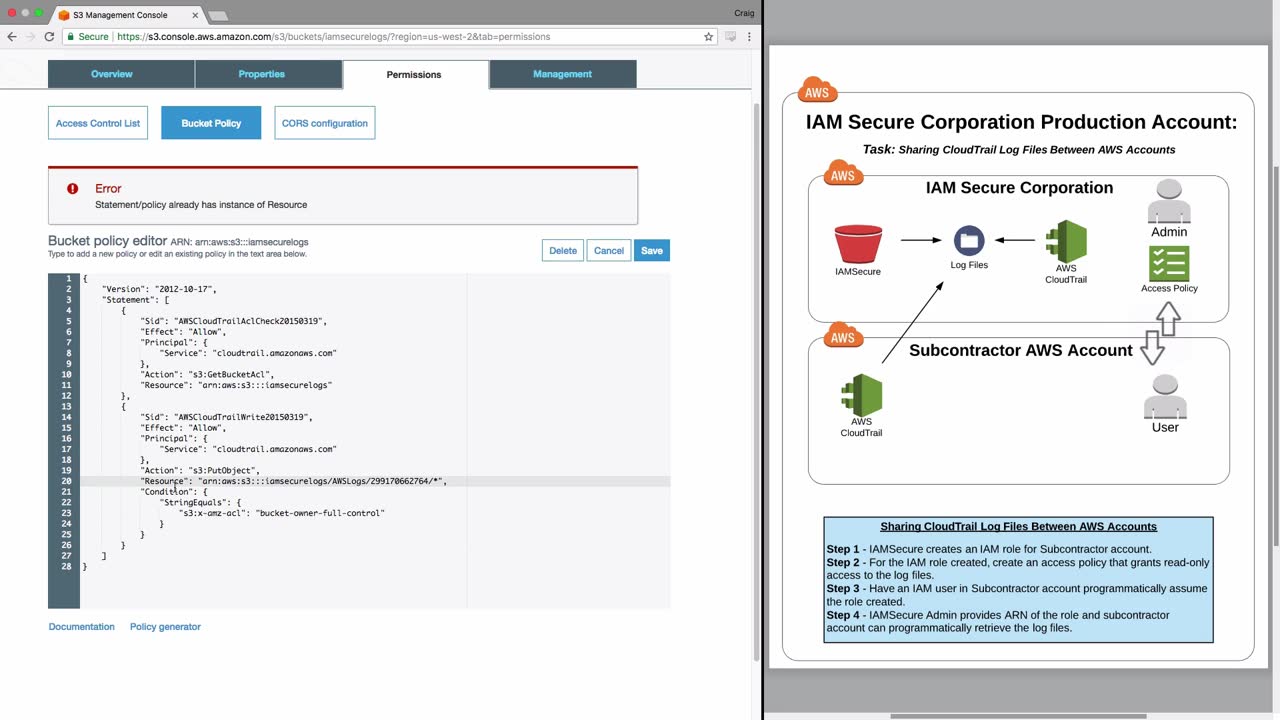Viewport: 1280px width, 720px height.
Task: Select the Permissions tab
Action: tap(415, 75)
